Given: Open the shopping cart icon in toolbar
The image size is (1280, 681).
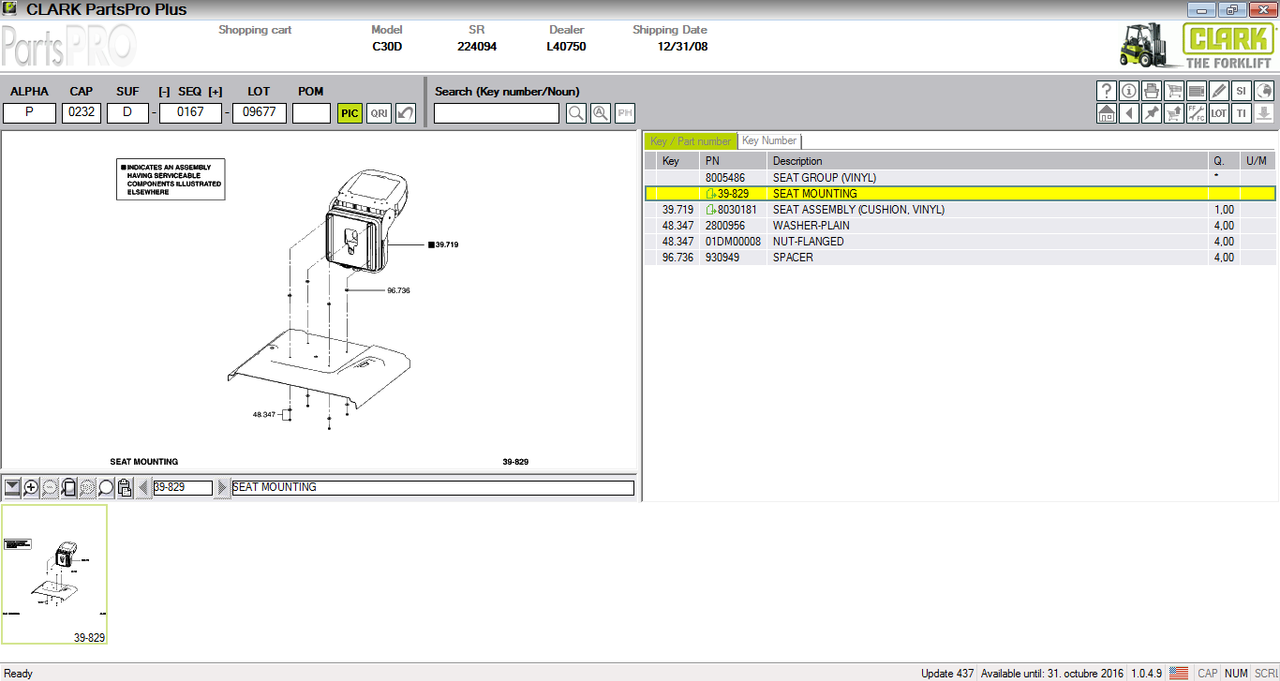Looking at the screenshot, I should coord(1174,91).
